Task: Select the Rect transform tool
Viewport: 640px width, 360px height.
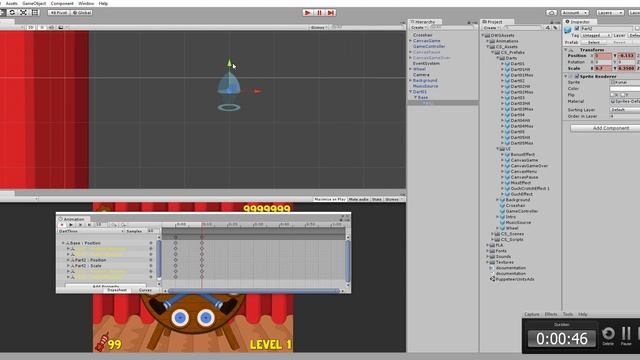Action: click(x=35, y=13)
